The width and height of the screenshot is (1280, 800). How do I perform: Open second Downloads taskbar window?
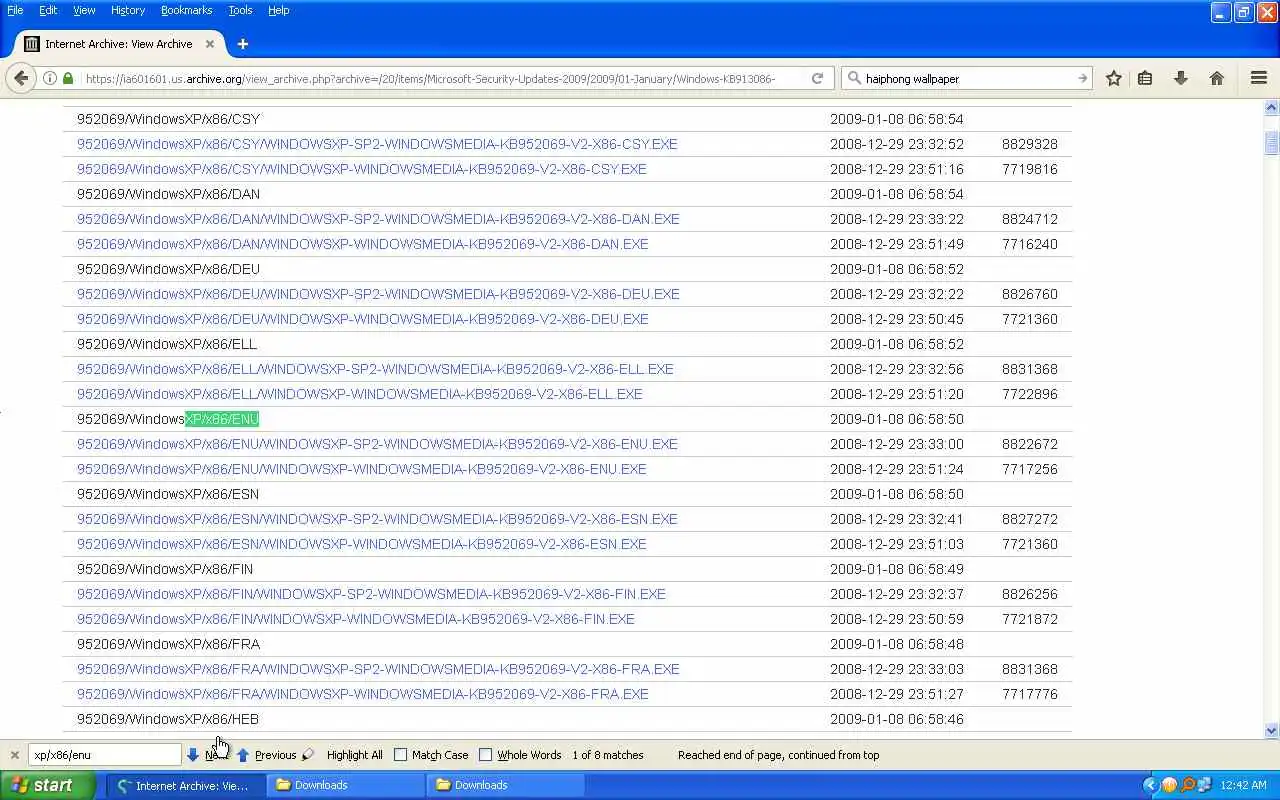pos(505,785)
